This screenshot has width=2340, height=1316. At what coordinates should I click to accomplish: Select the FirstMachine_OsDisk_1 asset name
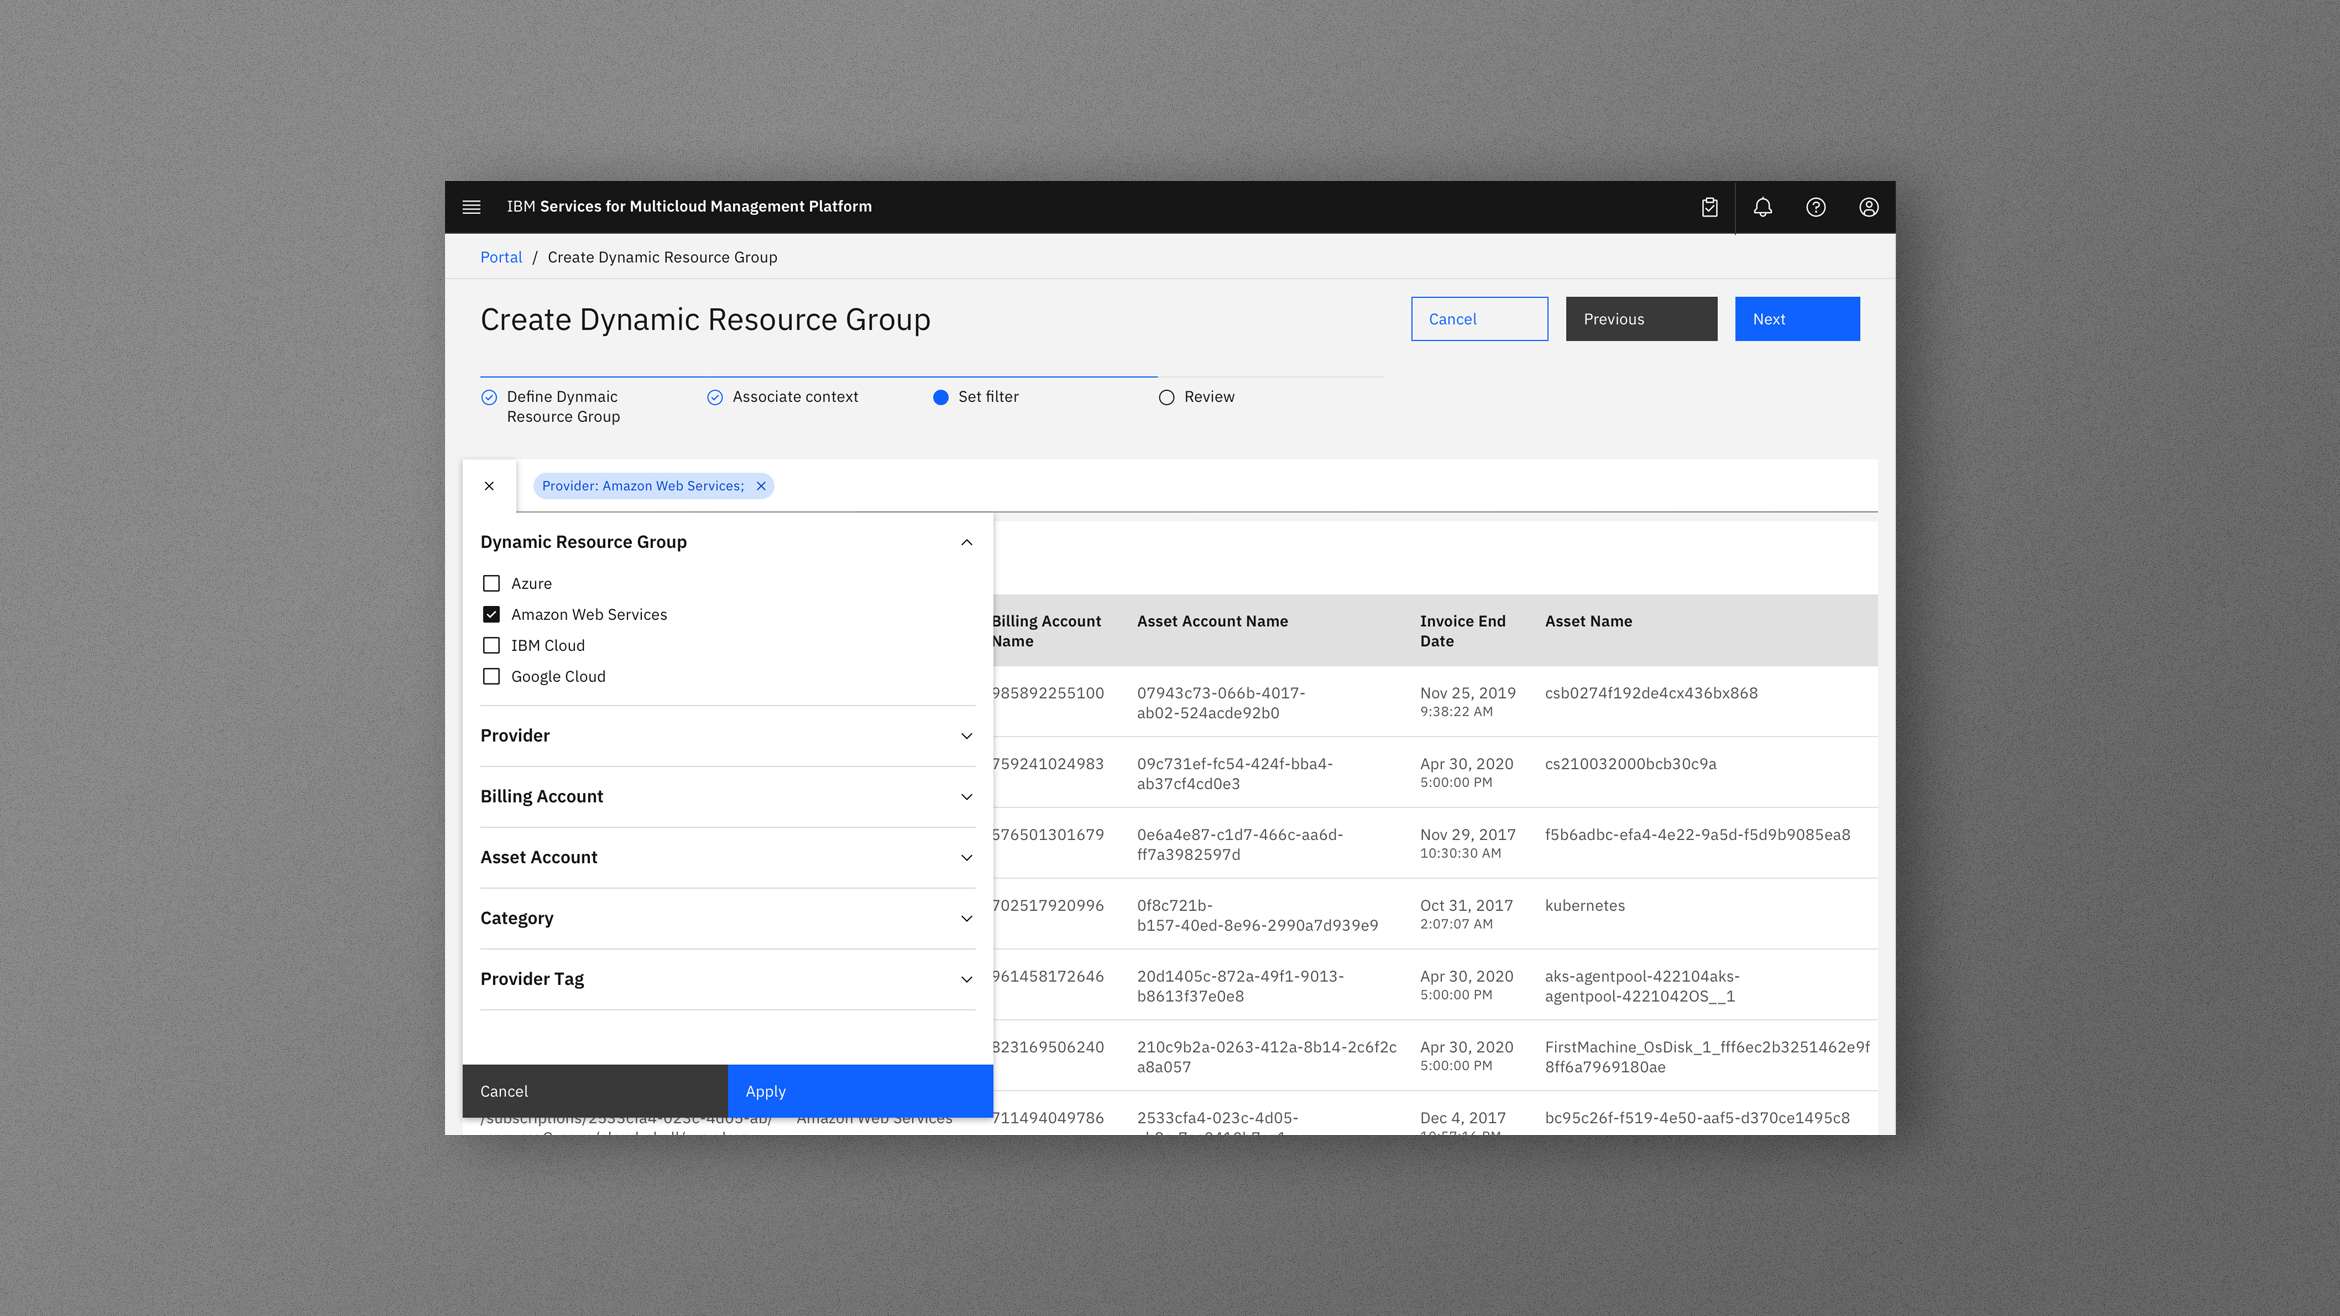[1707, 1057]
